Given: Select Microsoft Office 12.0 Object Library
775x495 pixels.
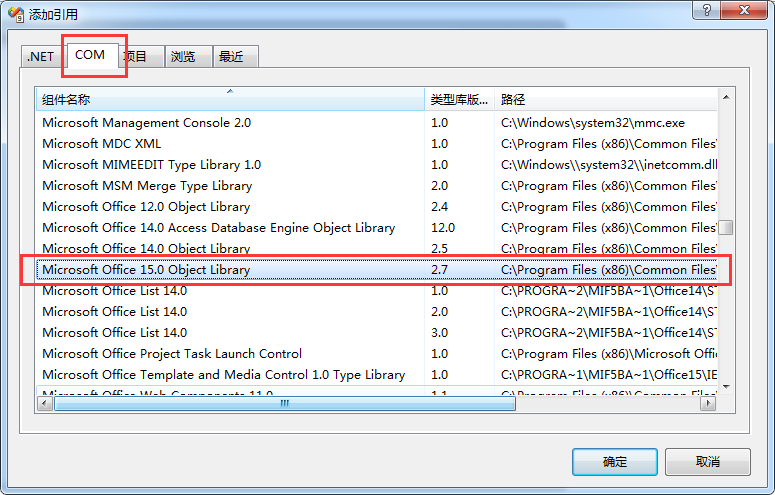Looking at the screenshot, I should click(x=377, y=207).
